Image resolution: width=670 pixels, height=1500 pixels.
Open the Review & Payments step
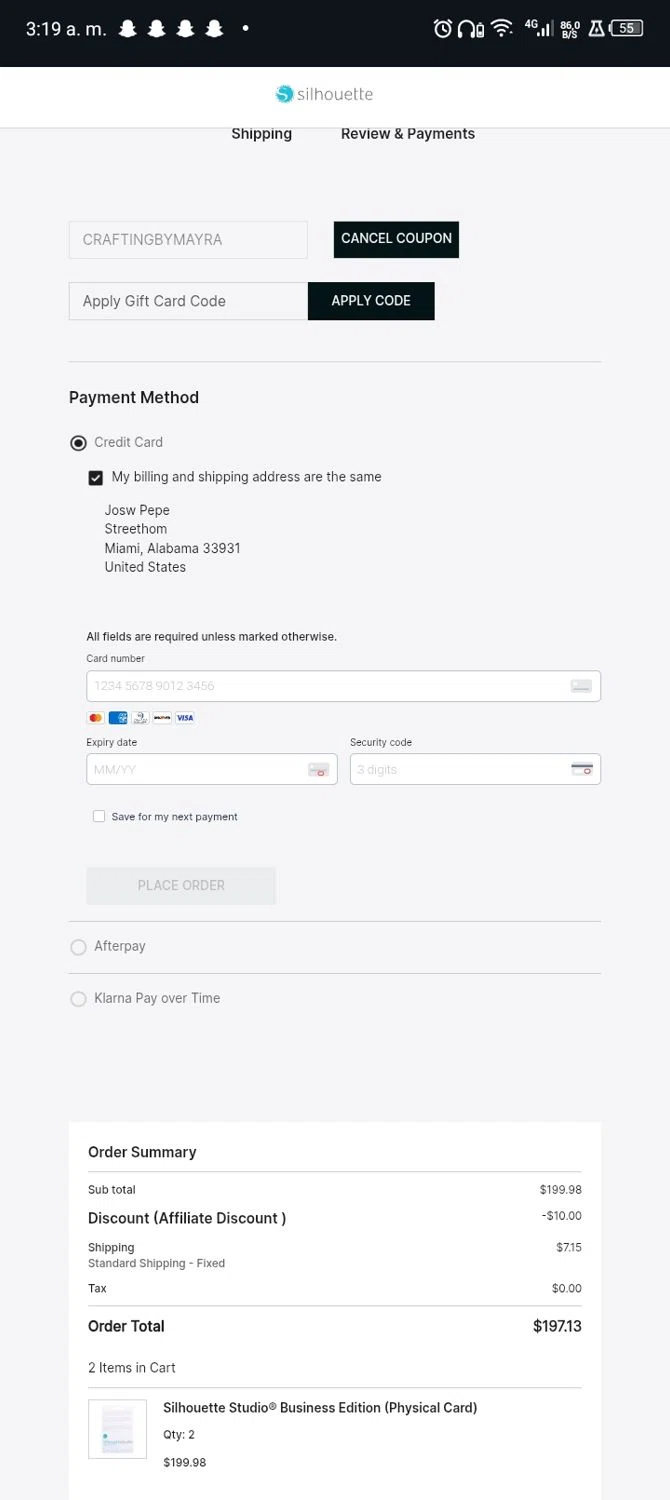pyautogui.click(x=408, y=134)
